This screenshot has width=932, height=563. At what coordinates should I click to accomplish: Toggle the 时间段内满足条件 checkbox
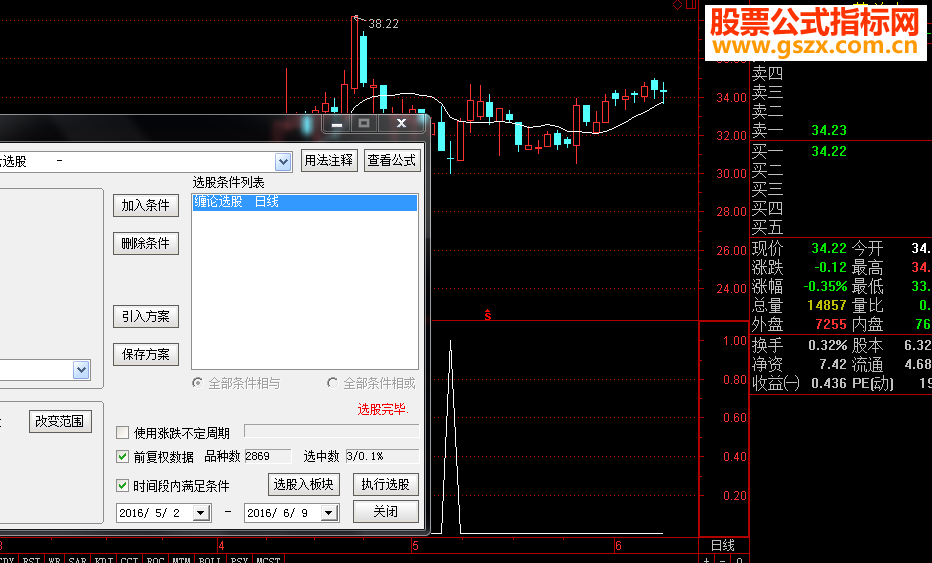tap(122, 486)
